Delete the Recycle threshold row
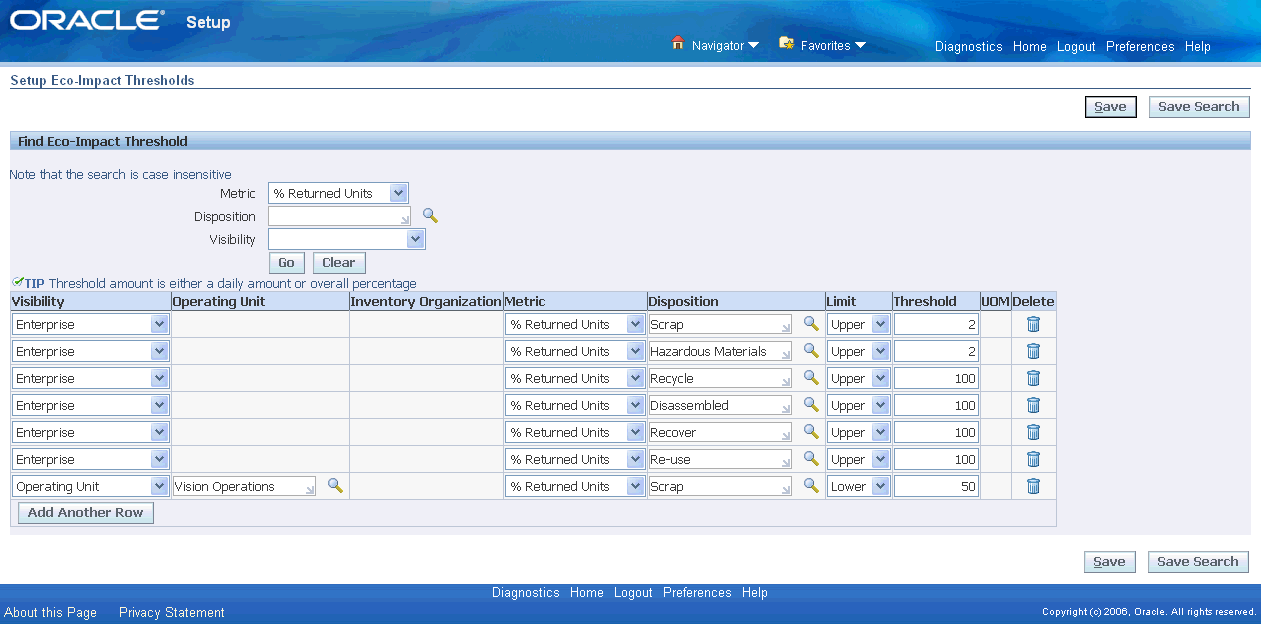This screenshot has height=624, width=1261. [x=1033, y=378]
